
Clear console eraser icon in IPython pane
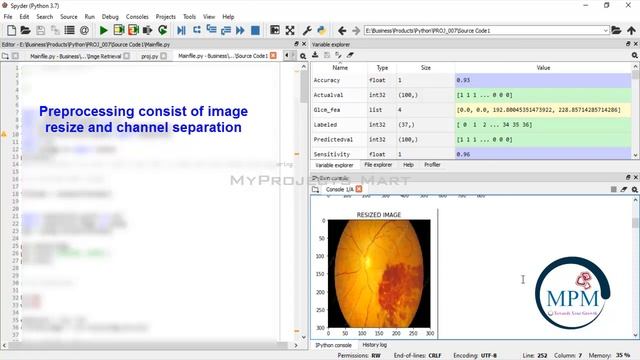point(624,189)
